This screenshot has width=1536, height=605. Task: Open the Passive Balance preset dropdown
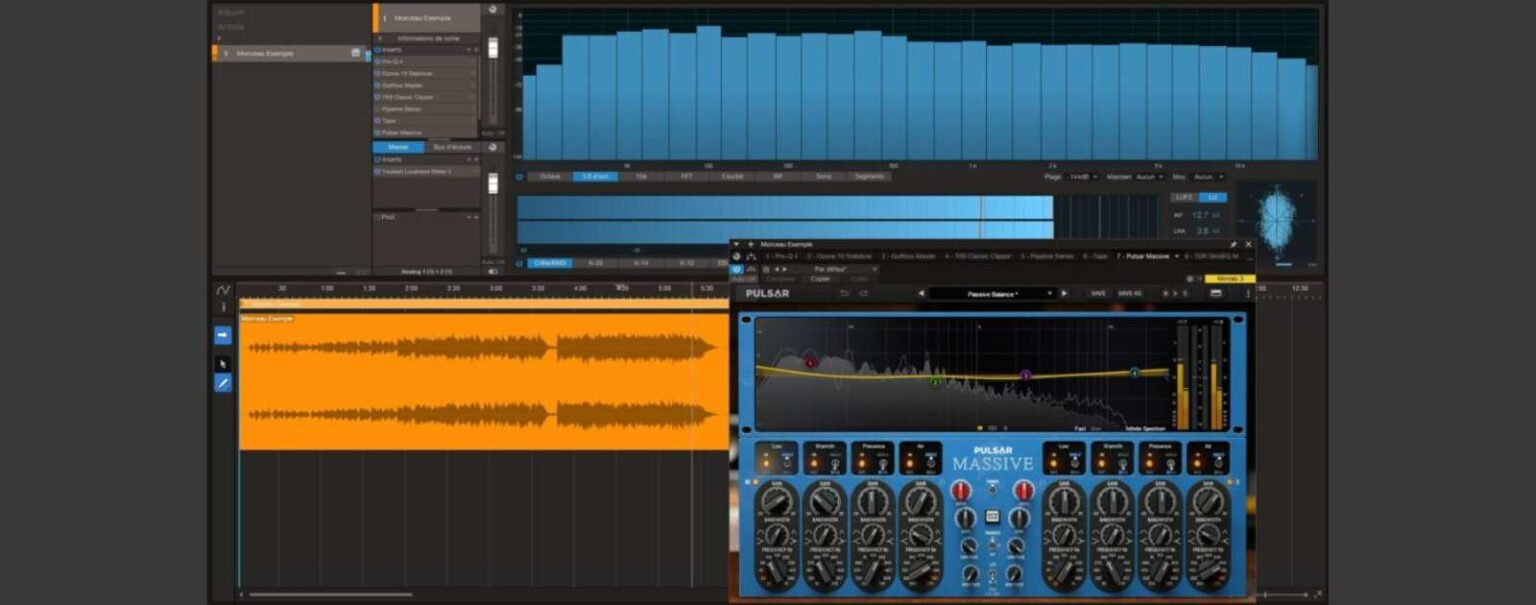(991, 294)
